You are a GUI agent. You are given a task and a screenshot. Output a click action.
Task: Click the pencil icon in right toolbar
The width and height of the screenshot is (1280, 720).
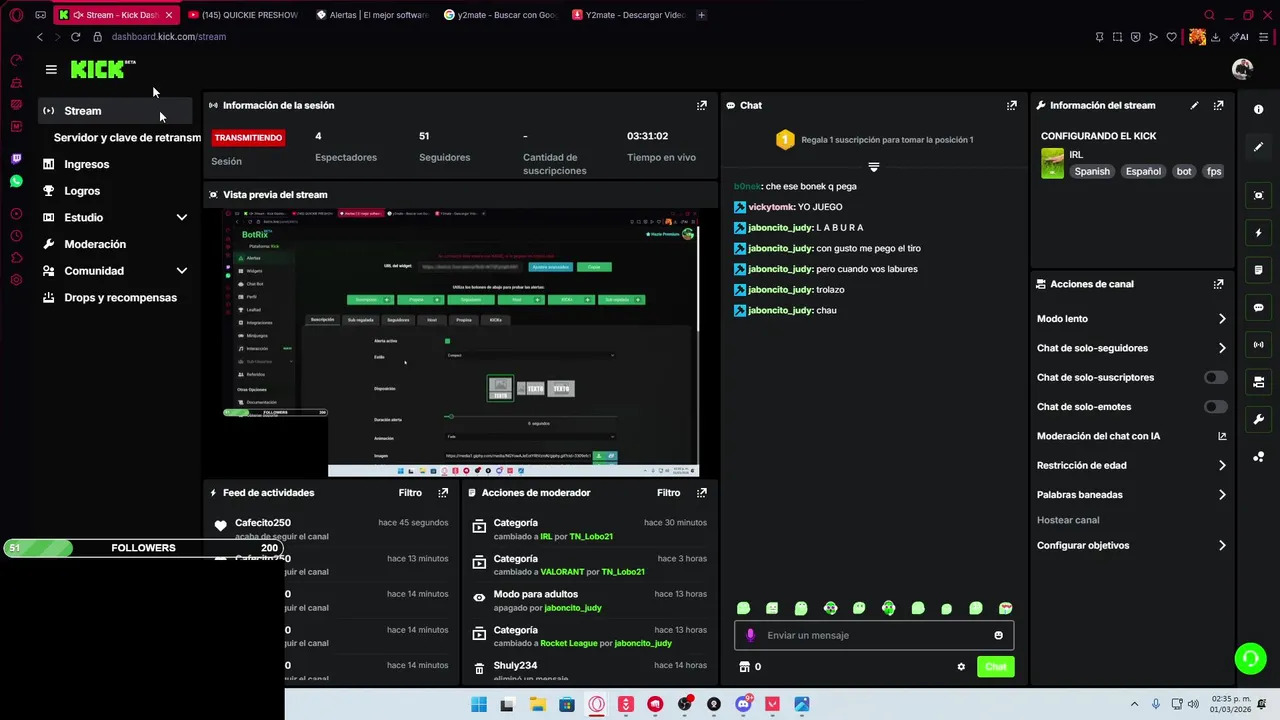click(1259, 147)
